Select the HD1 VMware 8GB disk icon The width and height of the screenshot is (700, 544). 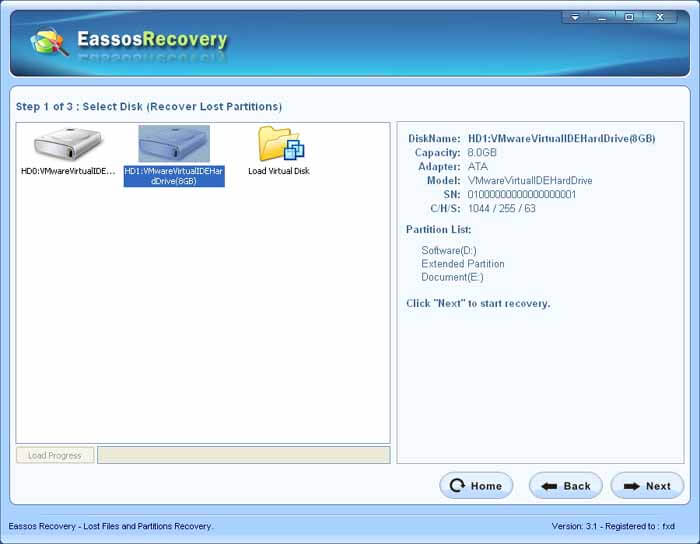pyautogui.click(x=174, y=143)
